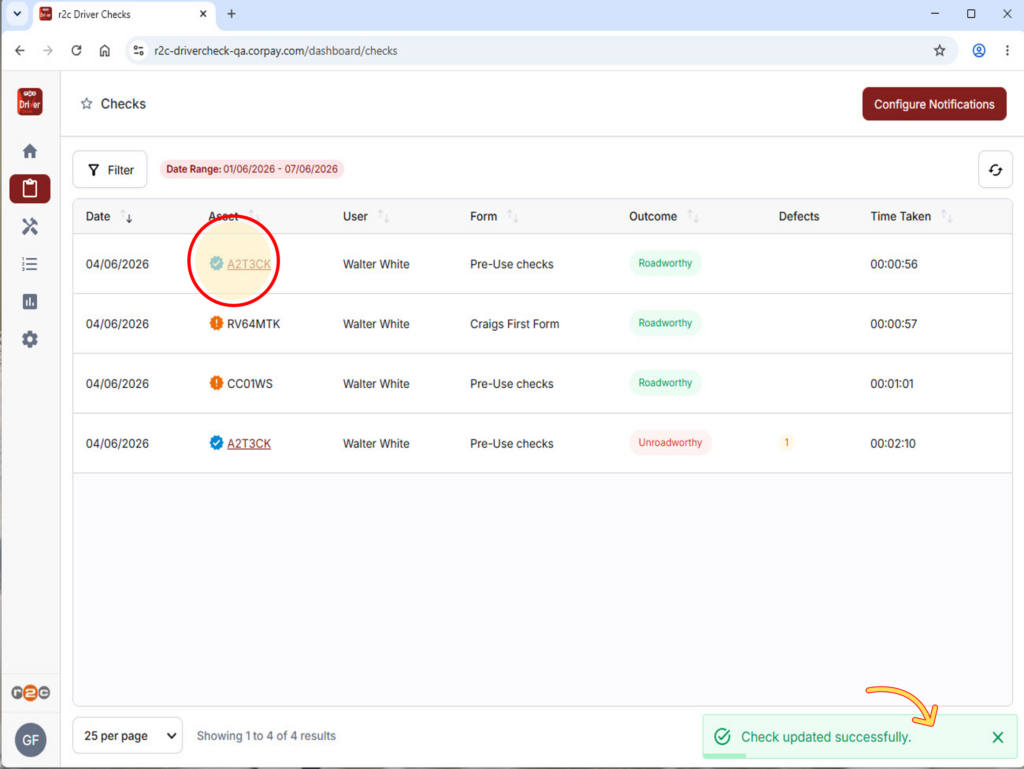This screenshot has height=769, width=1024.
Task: Open A2T3CK link in the Roadworthy row
Action: click(249, 264)
